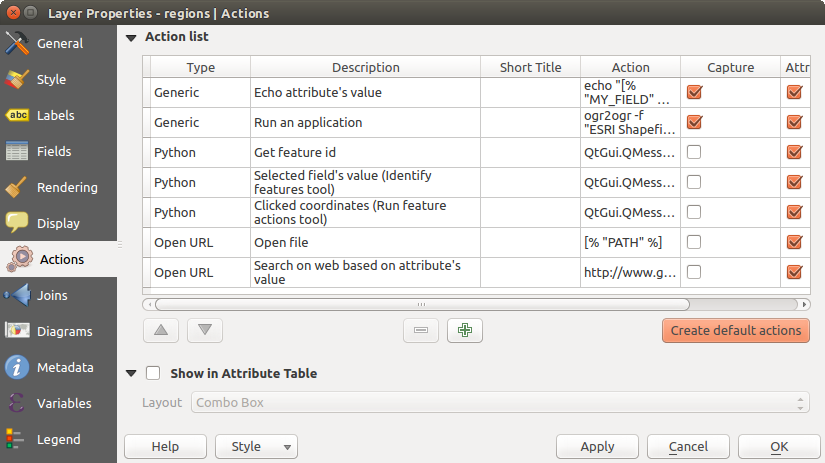Open the Layout Combo Box dropdown
The image size is (825, 463).
pyautogui.click(x=499, y=403)
